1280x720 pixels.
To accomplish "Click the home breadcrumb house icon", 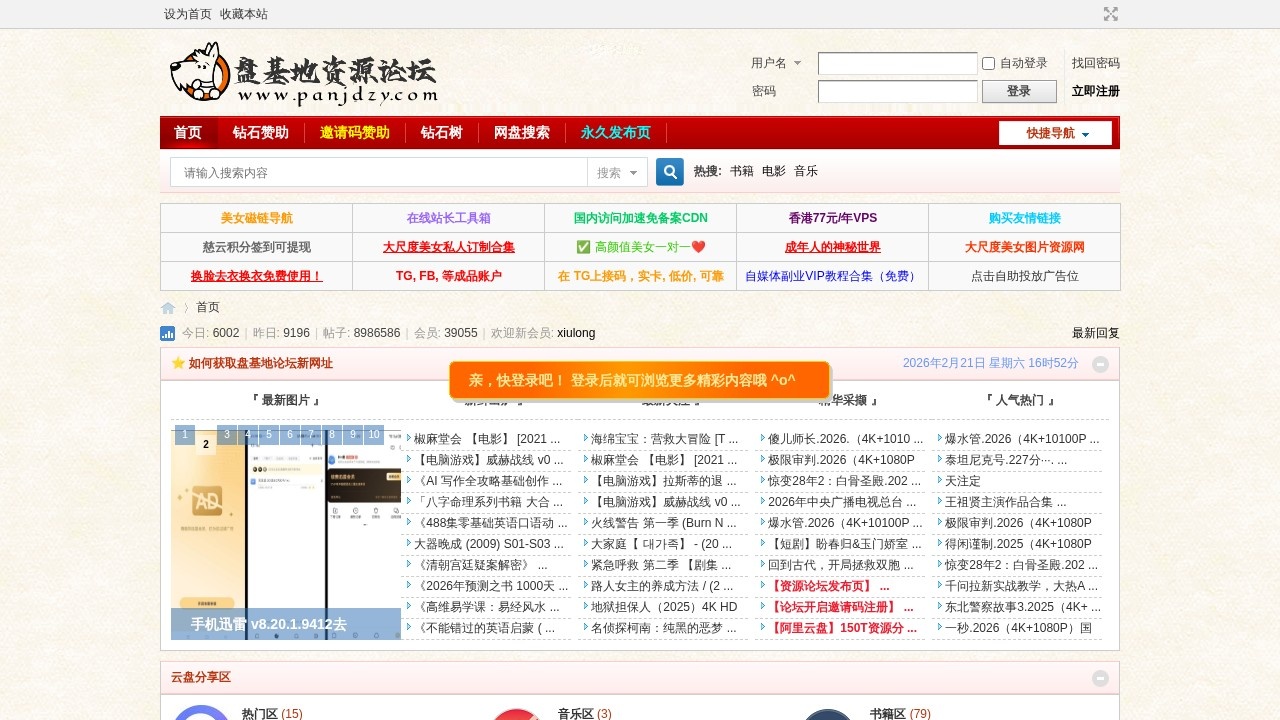I will (x=167, y=307).
